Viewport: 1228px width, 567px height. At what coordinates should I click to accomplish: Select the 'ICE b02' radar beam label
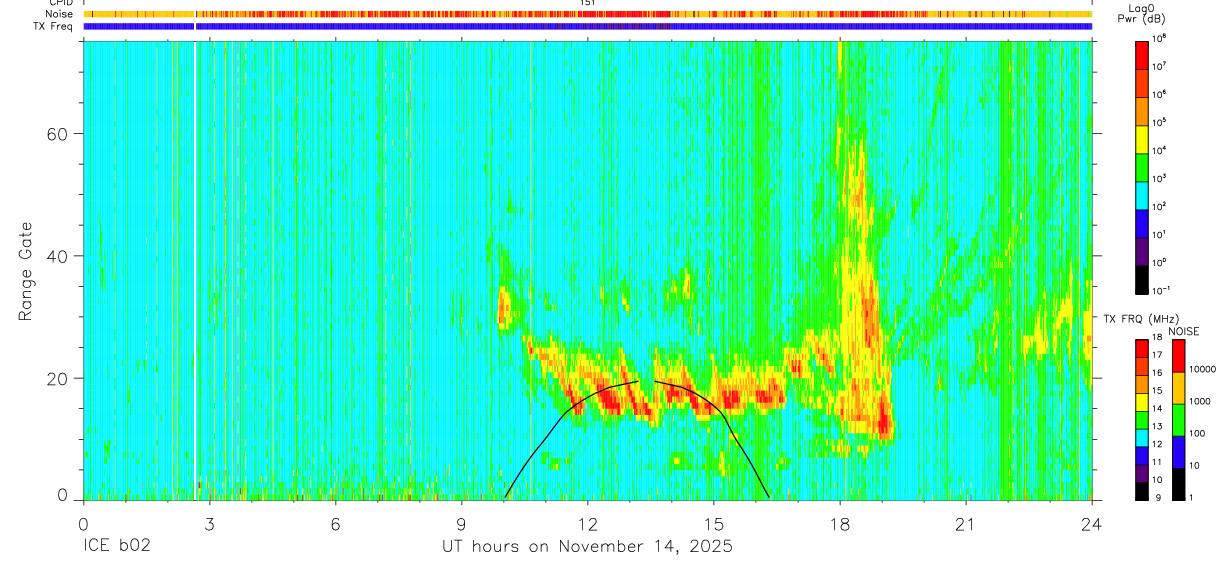[x=116, y=547]
